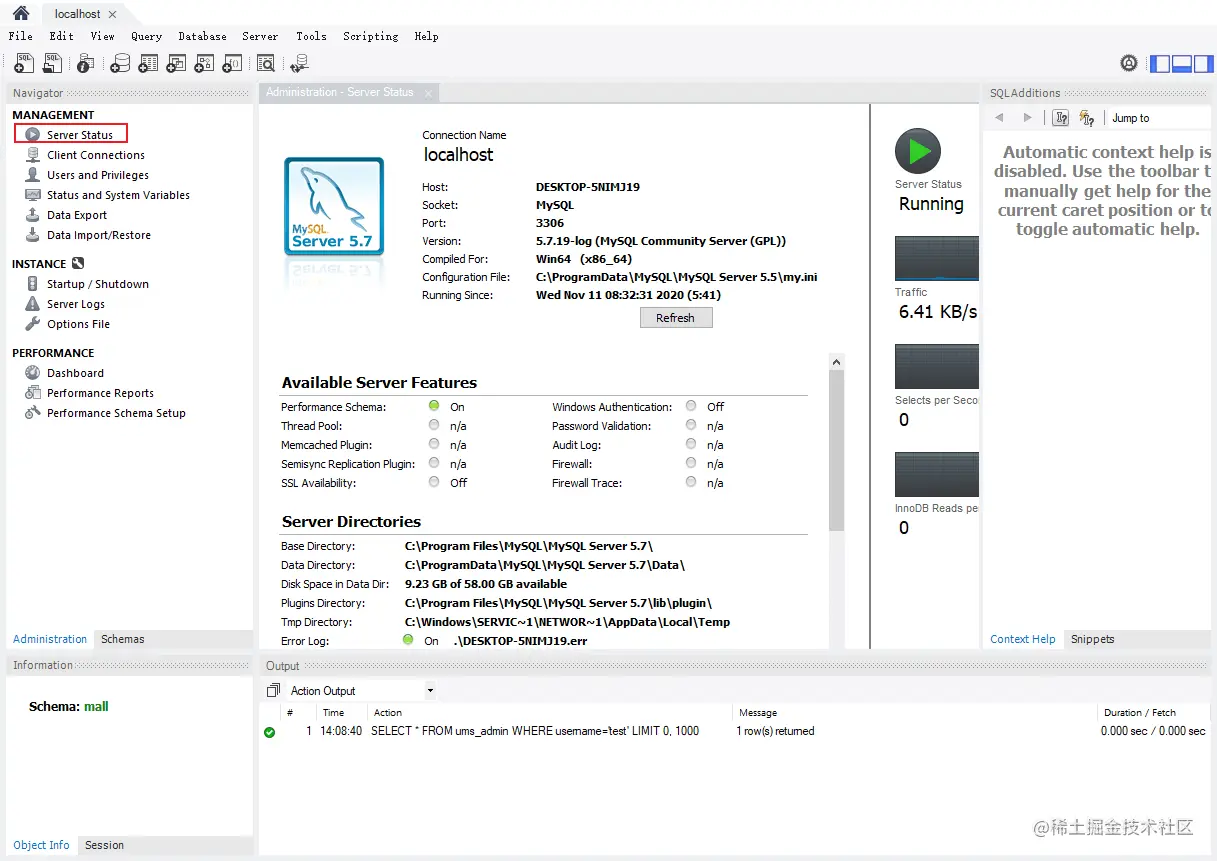Create a new SQL tab from toolbar
The width and height of the screenshot is (1217, 861).
coord(24,63)
